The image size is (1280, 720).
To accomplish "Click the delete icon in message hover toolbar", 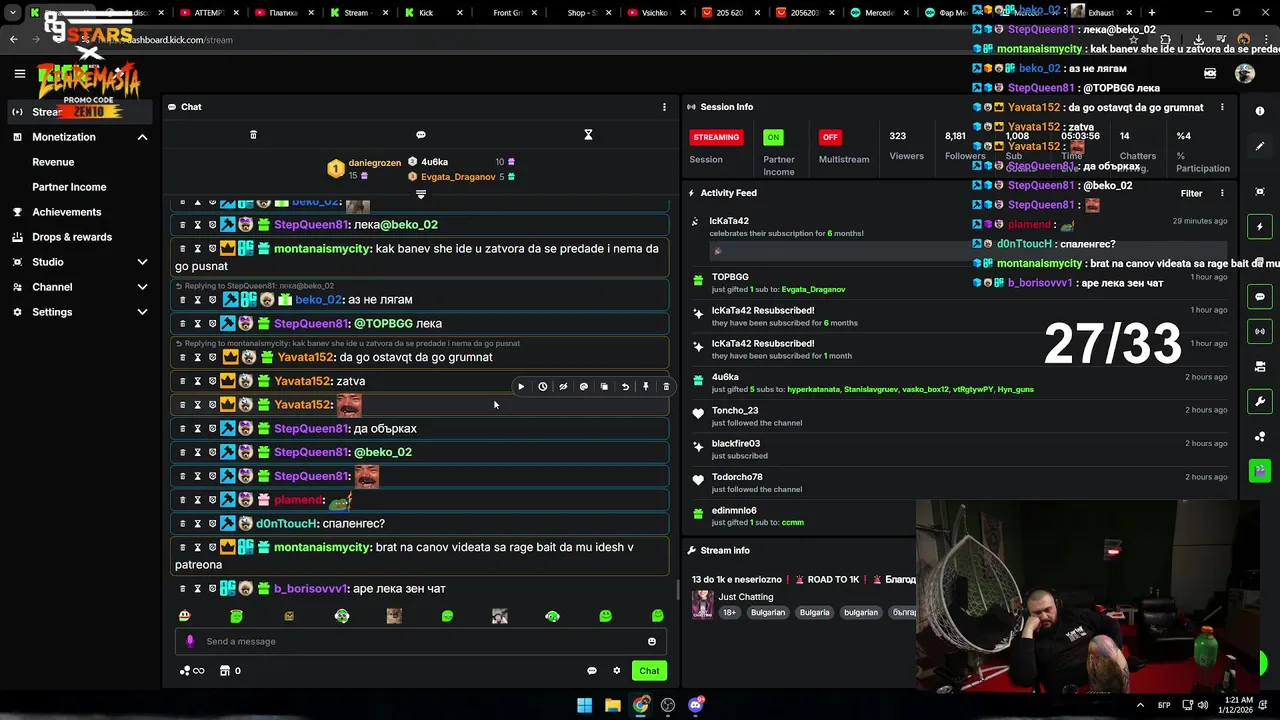I will pos(667,387).
